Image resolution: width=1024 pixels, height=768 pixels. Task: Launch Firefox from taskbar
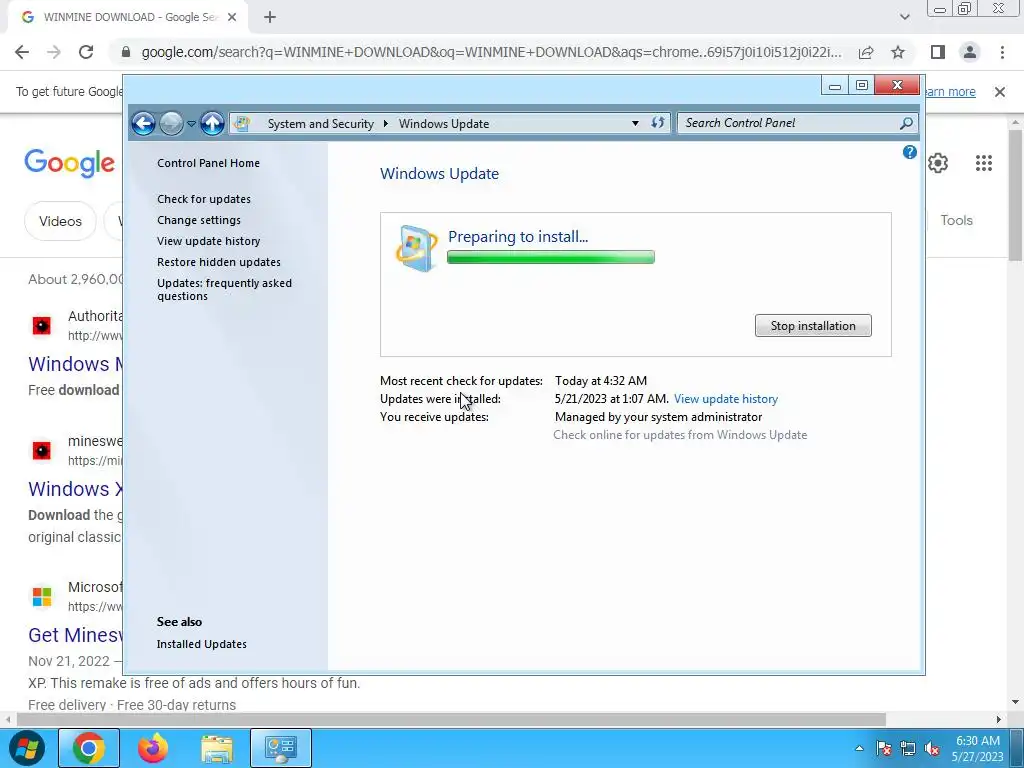153,748
